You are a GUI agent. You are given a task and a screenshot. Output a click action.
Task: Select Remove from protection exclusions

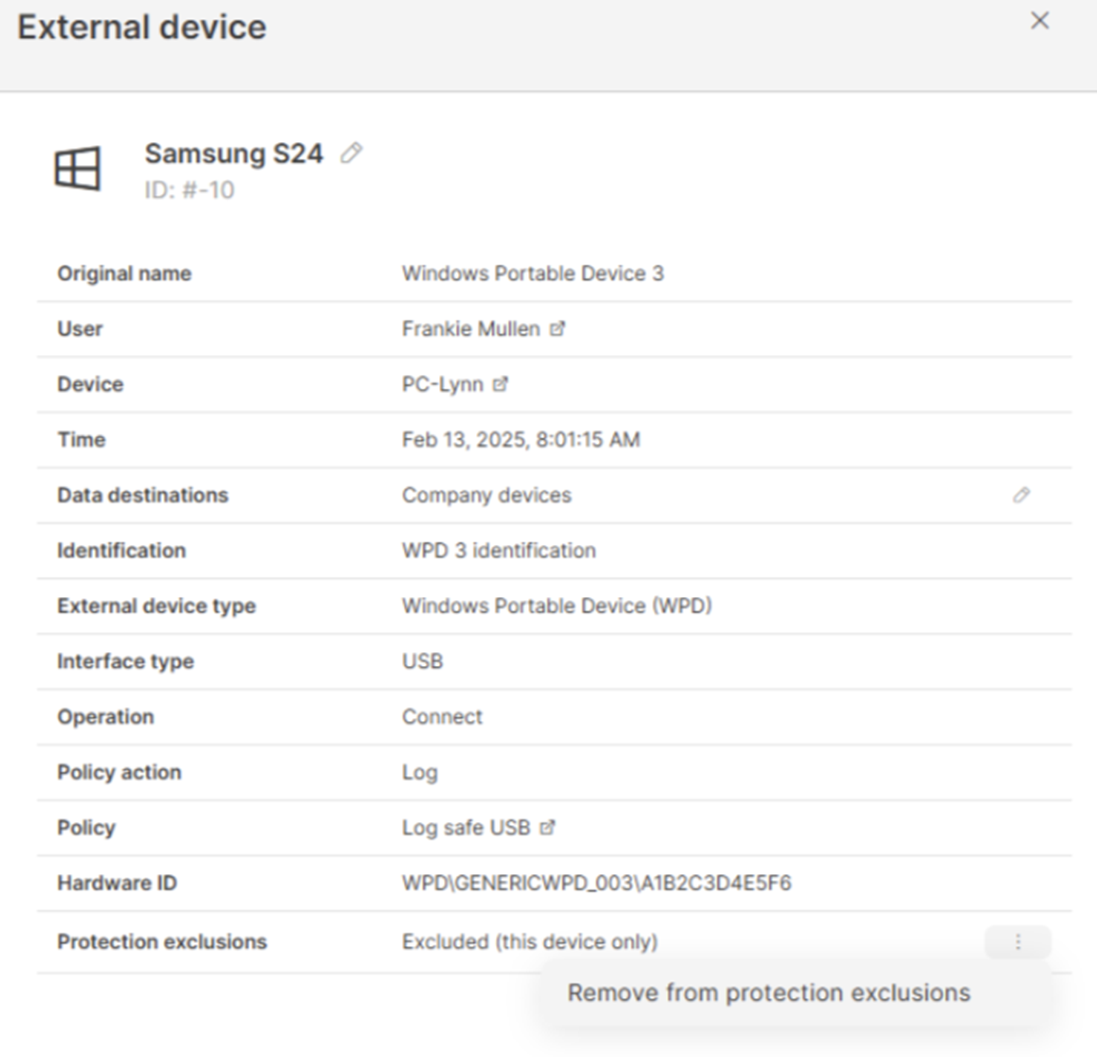pyautogui.click(x=768, y=993)
